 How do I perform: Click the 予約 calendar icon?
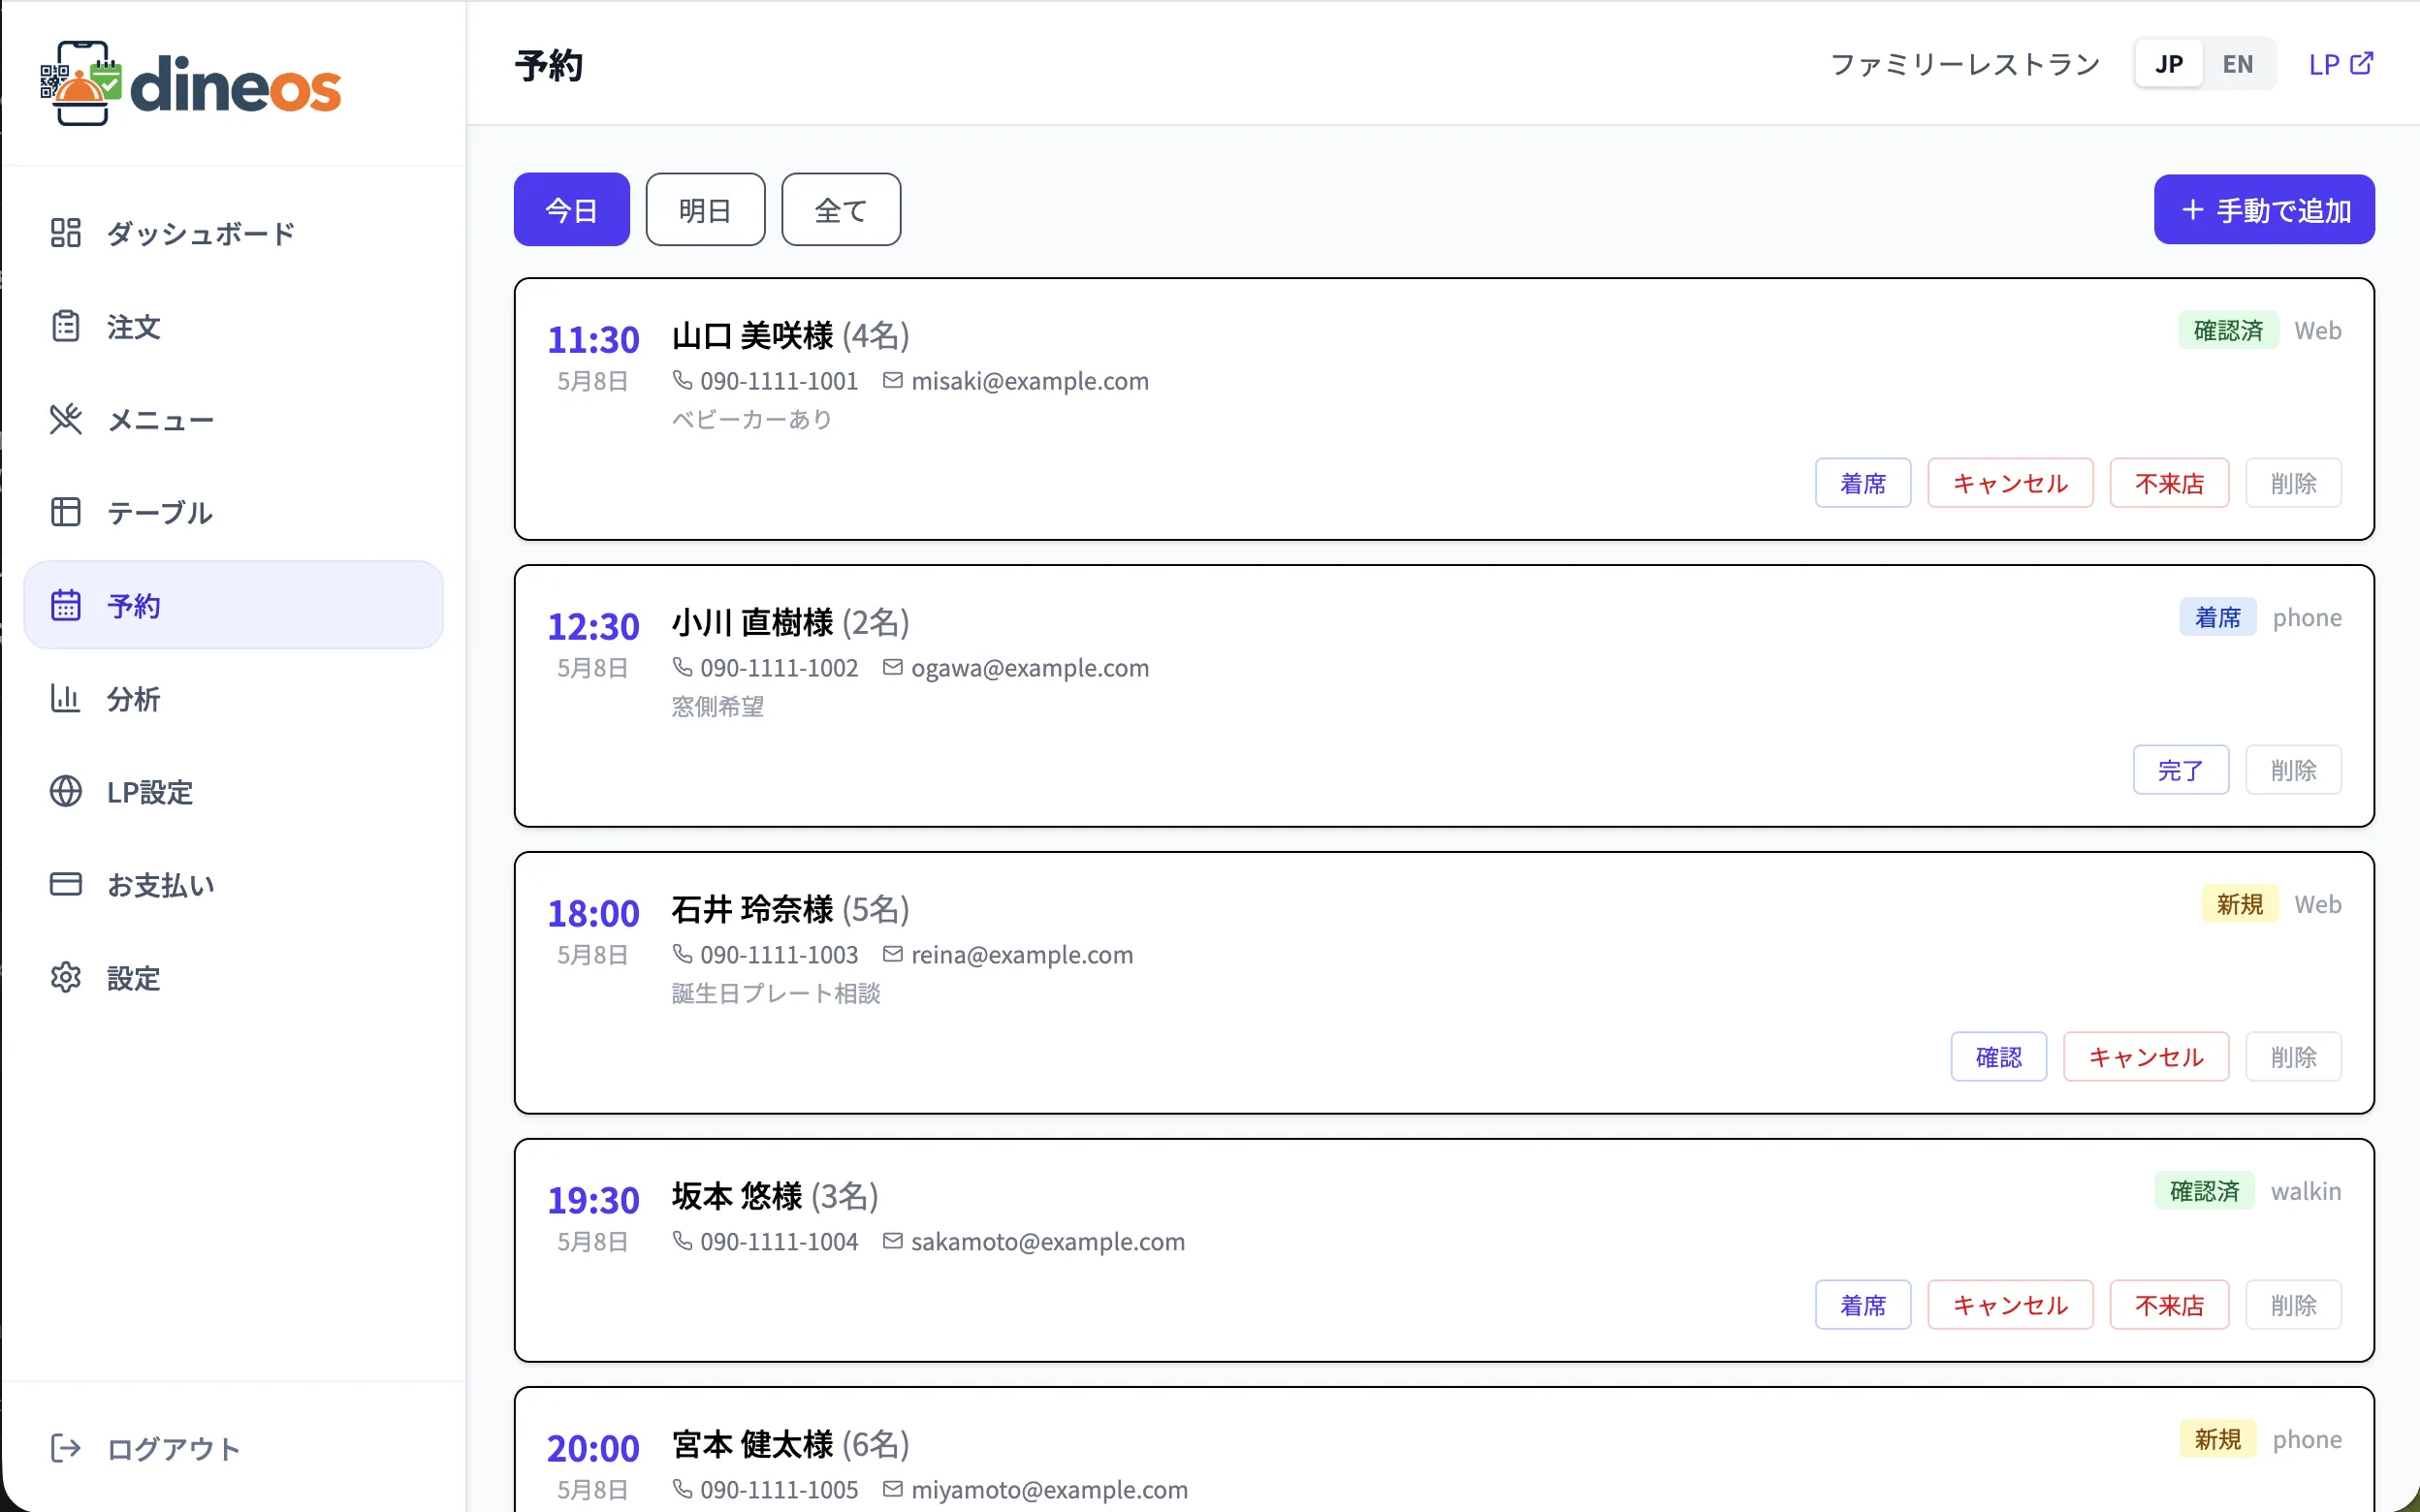[66, 605]
